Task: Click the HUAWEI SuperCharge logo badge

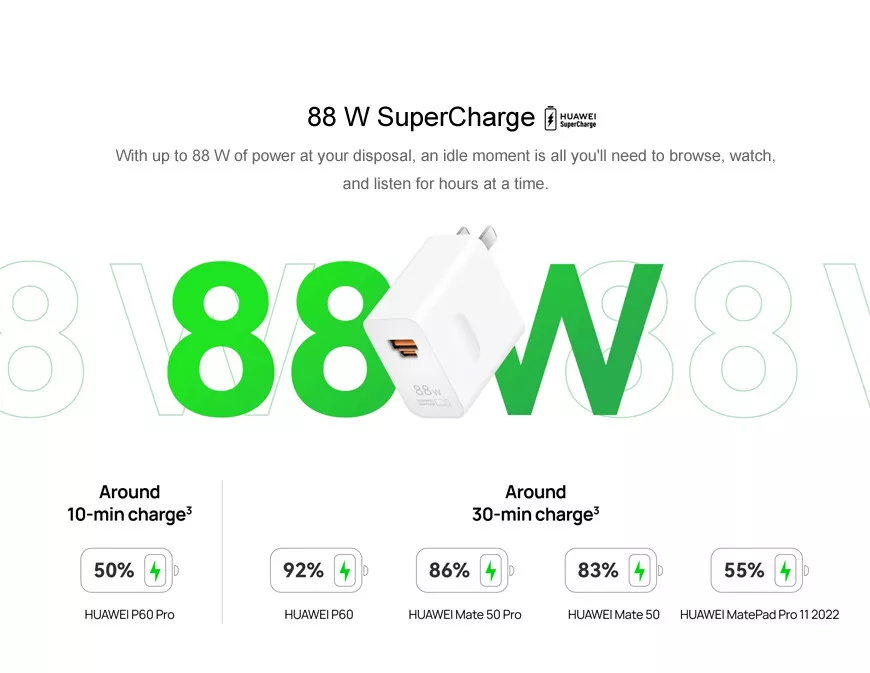Action: (570, 118)
